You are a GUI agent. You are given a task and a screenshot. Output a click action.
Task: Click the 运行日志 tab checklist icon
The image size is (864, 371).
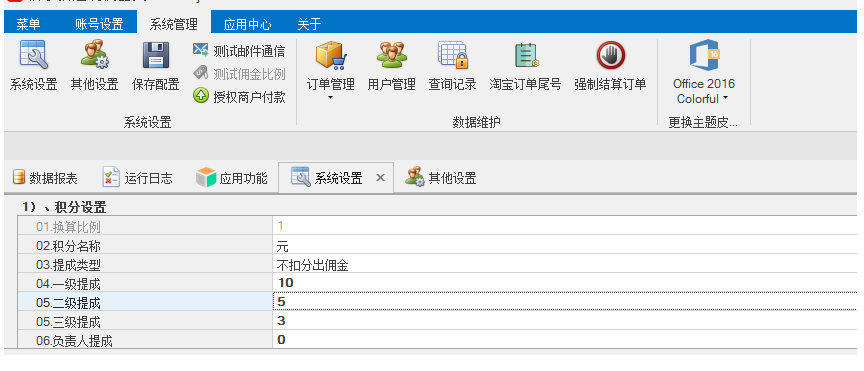pos(111,178)
